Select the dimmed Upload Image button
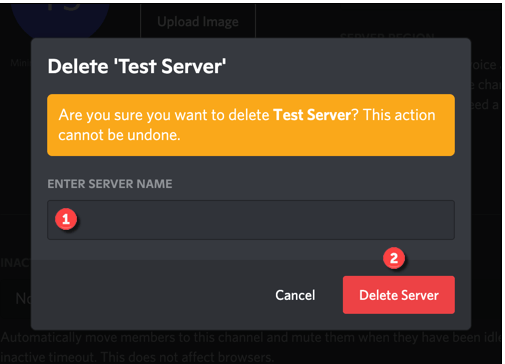Viewport: 505px width, 364px height. pyautogui.click(x=198, y=21)
